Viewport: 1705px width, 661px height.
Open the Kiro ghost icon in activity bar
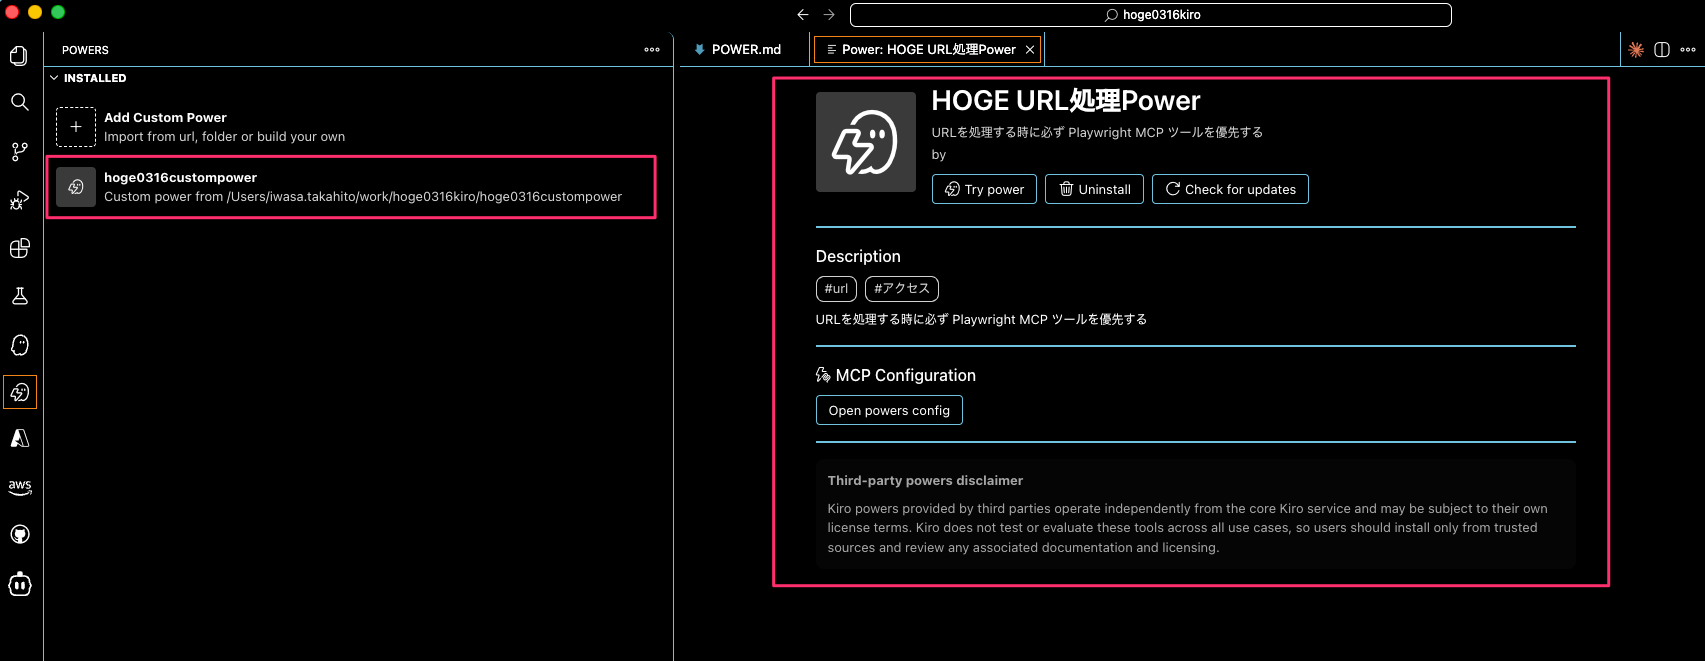(x=19, y=345)
